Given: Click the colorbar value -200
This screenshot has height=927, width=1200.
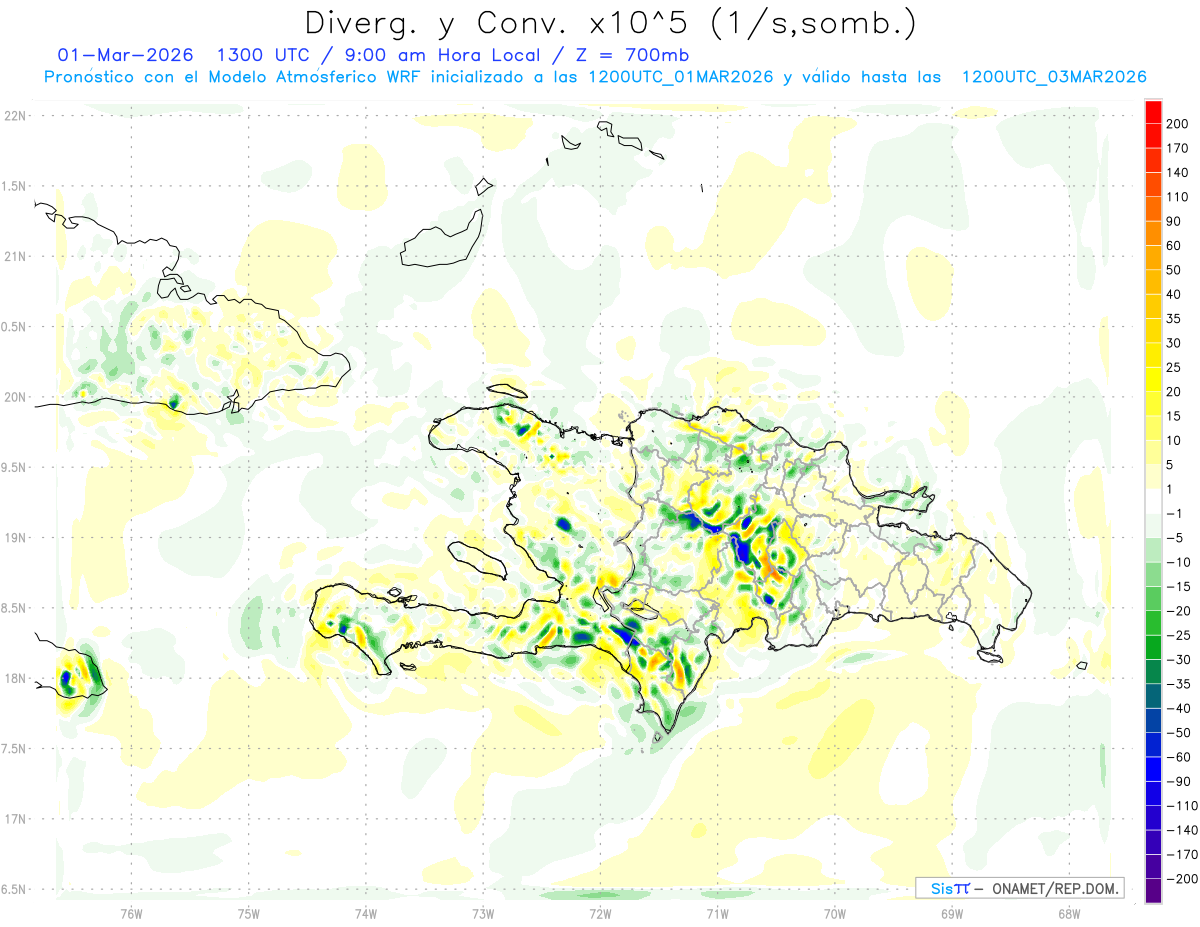Looking at the screenshot, I should 1183,879.
